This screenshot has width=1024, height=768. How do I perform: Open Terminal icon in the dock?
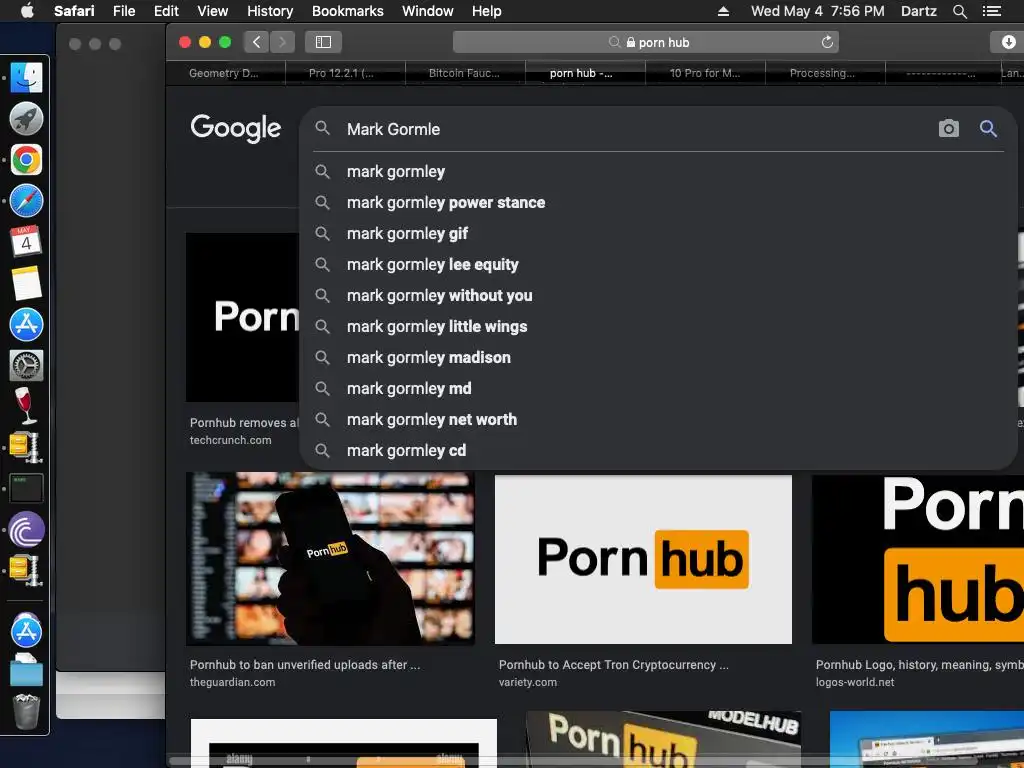point(26,488)
